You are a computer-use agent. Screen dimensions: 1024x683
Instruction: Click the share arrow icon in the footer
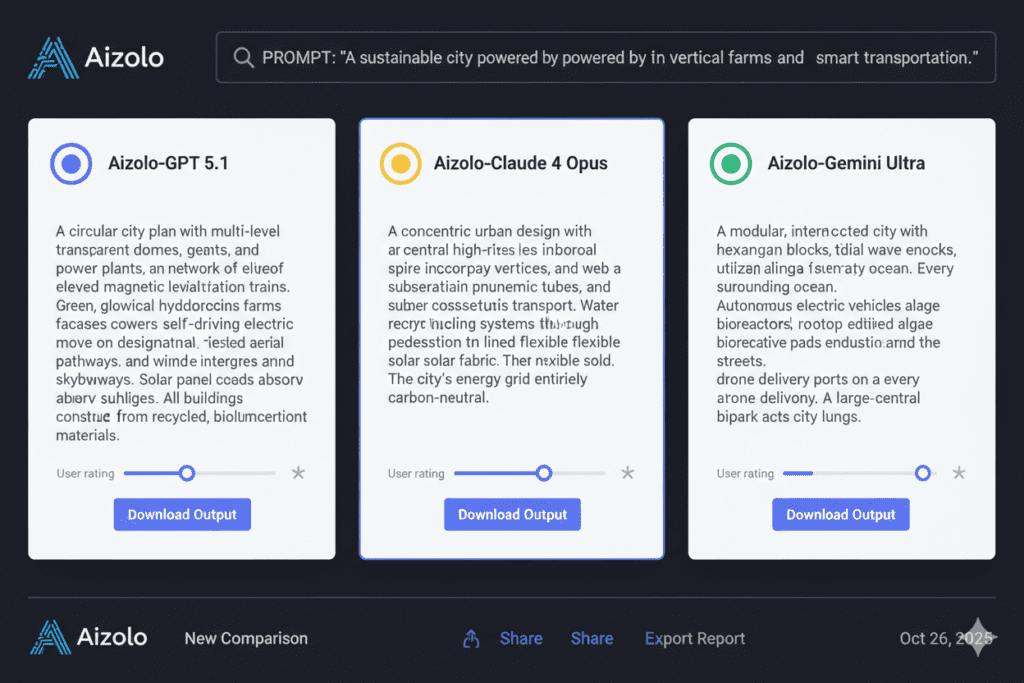tap(470, 637)
